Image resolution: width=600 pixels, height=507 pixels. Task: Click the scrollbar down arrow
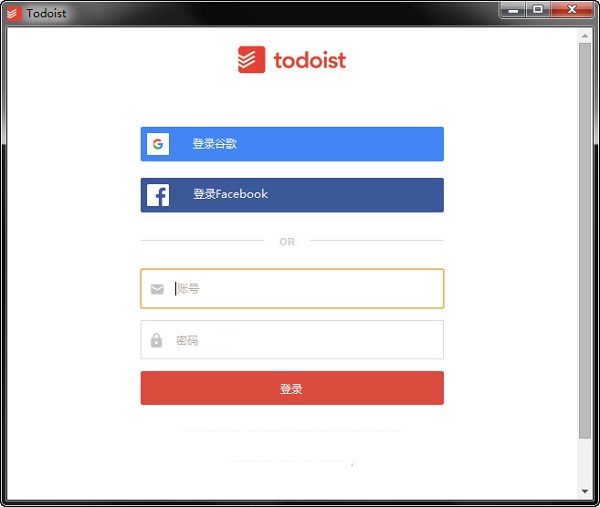(585, 491)
